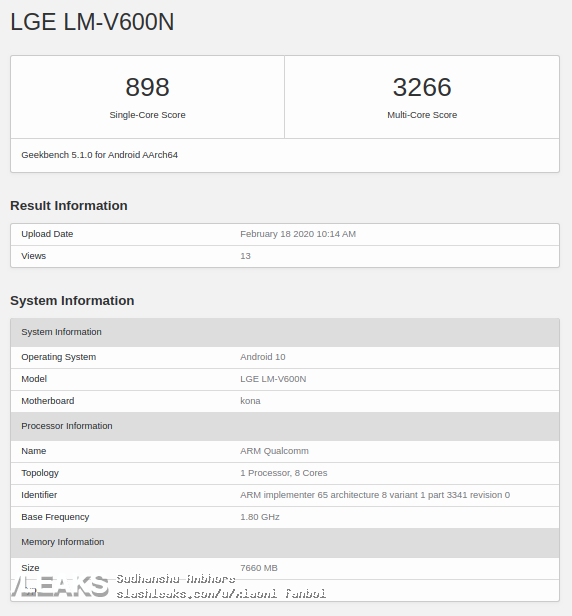Image resolution: width=572 pixels, height=616 pixels.
Task: Click the LGE LM-V600N page title
Action: point(92,22)
